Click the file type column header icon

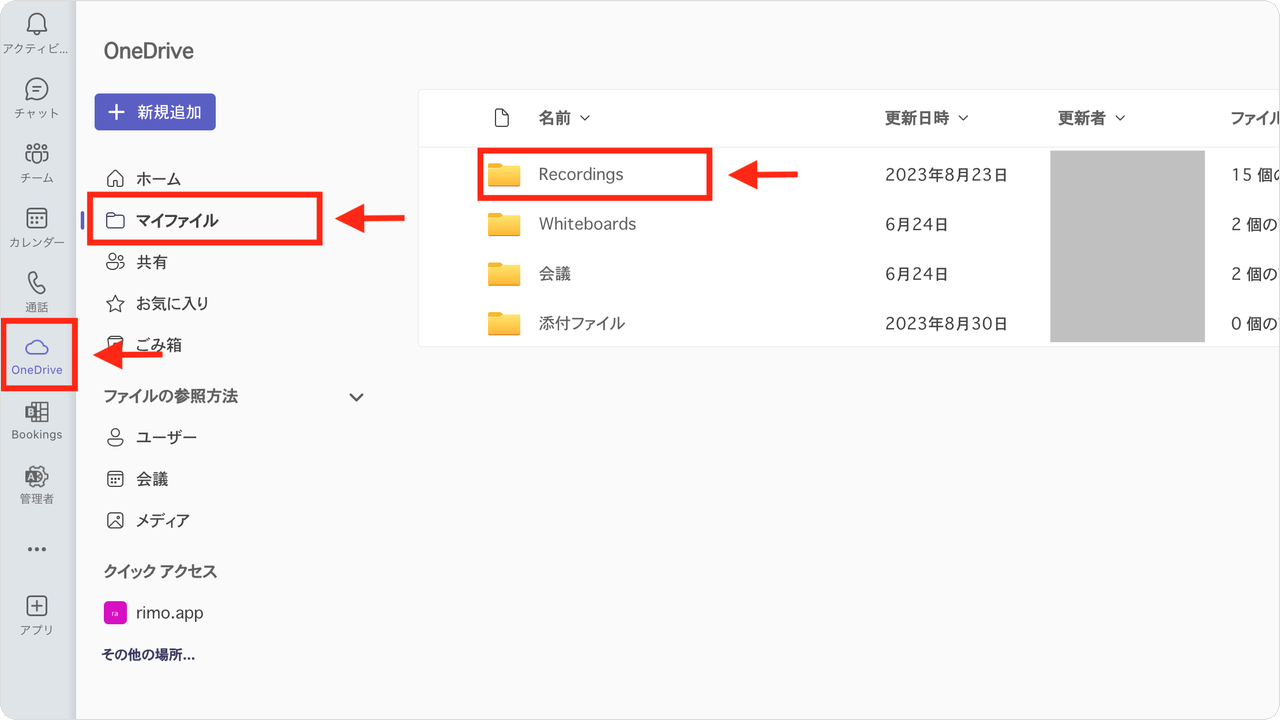pos(502,118)
